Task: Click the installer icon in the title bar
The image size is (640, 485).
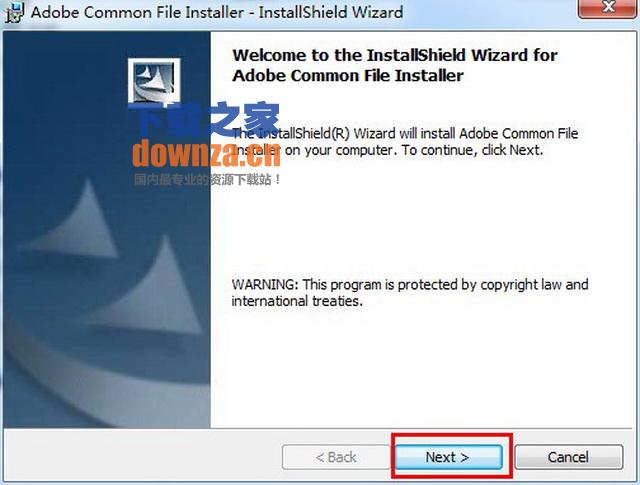Action: (x=15, y=12)
